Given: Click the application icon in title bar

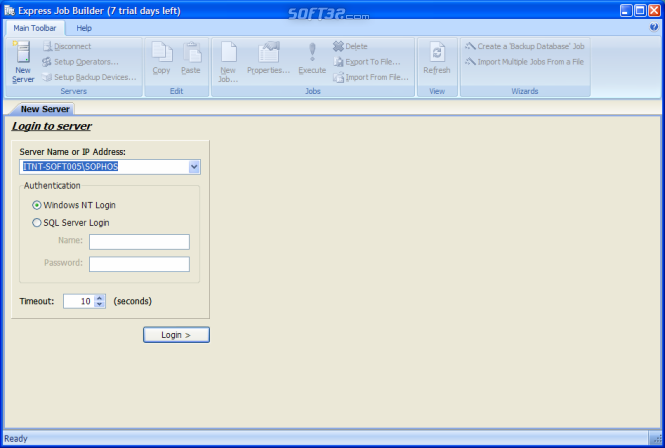Looking at the screenshot, I should click(9, 11).
